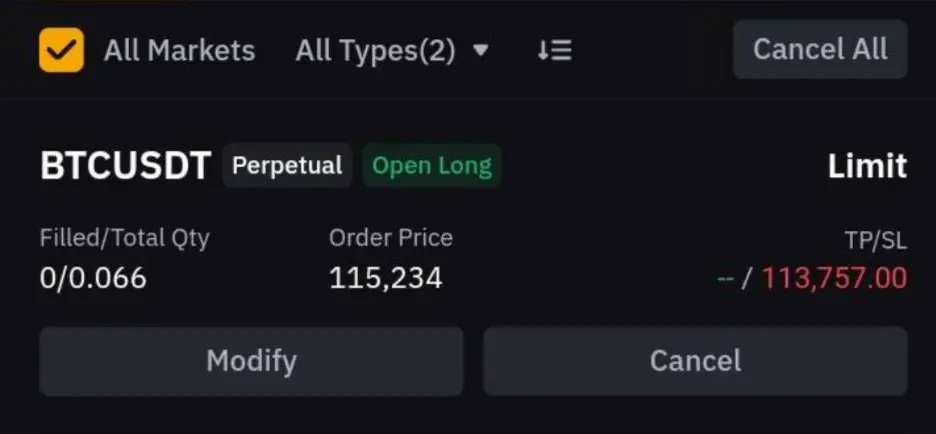Click the All Types dropdown arrow
This screenshot has width=936, height=434.
(481, 51)
